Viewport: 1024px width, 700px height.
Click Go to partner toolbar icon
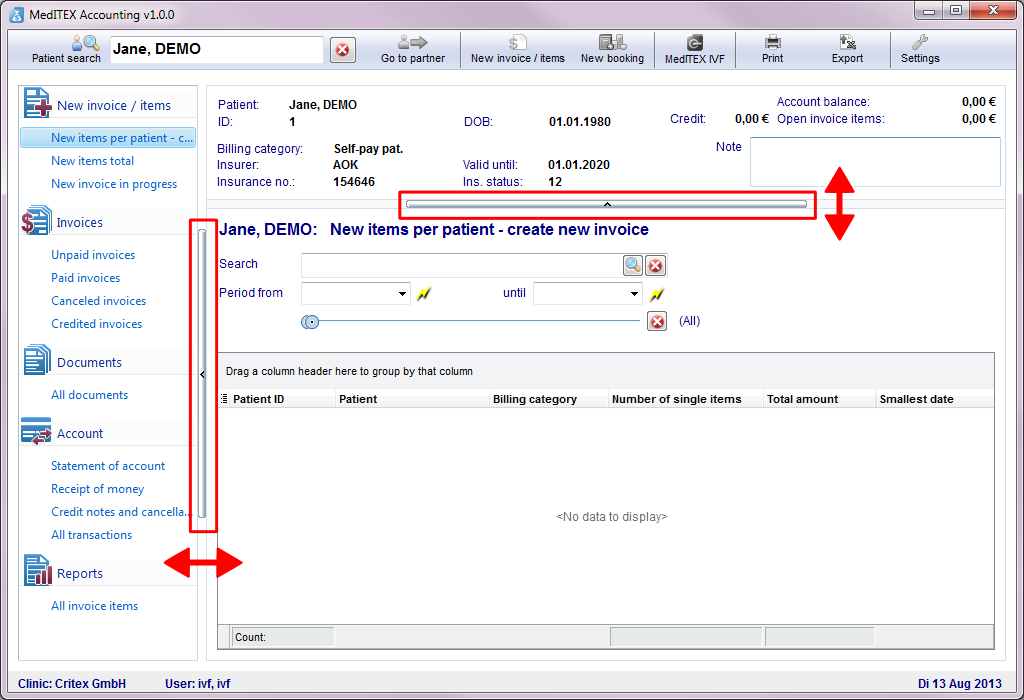pos(413,50)
